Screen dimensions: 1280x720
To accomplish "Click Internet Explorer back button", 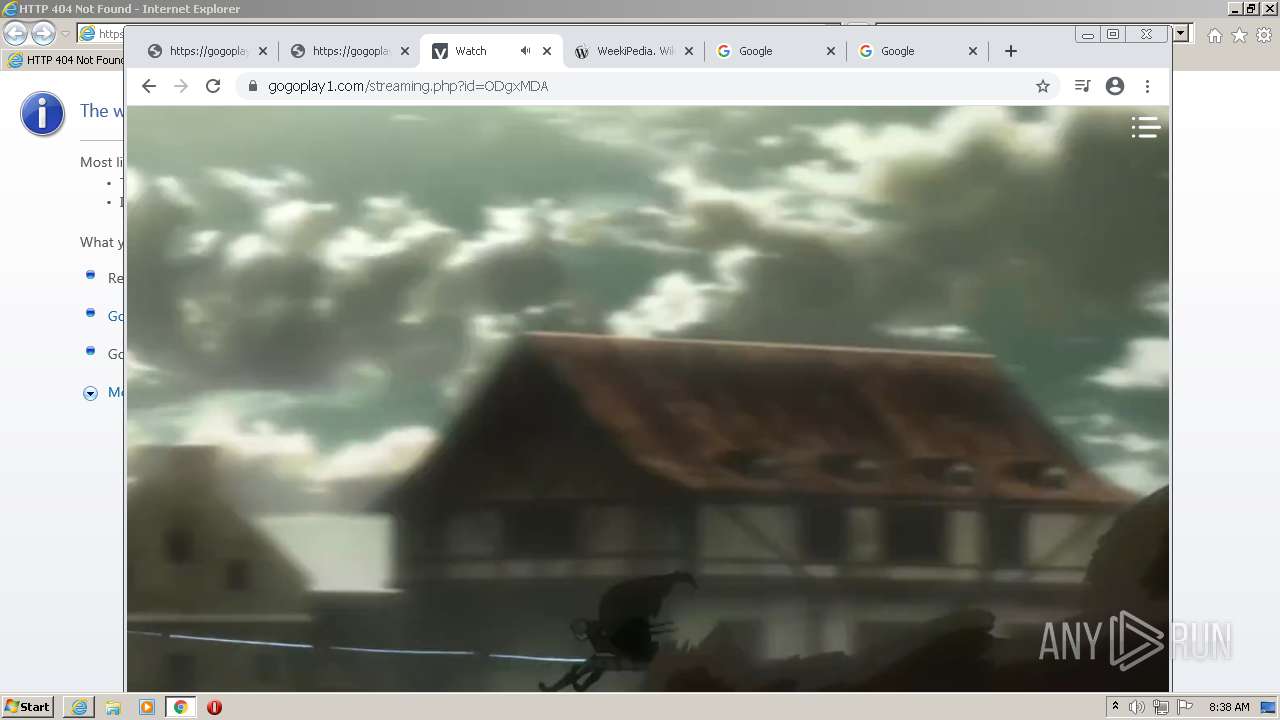I will (15, 34).
